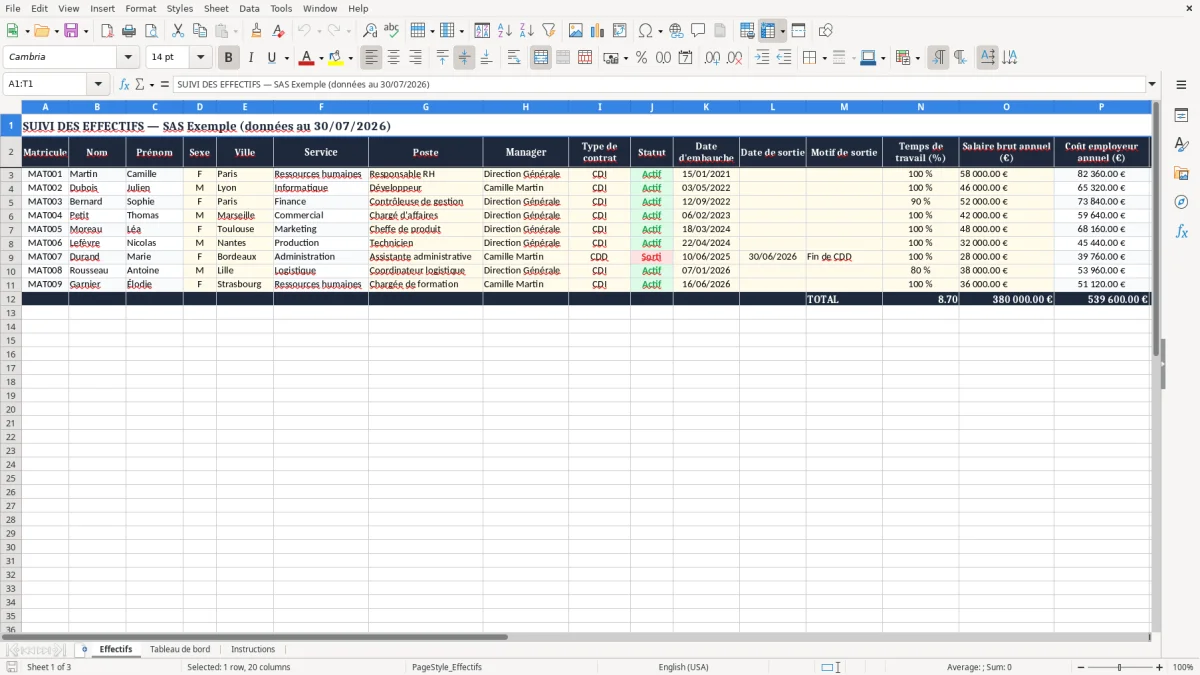Open the Sheet menu
Image resolution: width=1200 pixels, height=675 pixels.
[216, 8]
